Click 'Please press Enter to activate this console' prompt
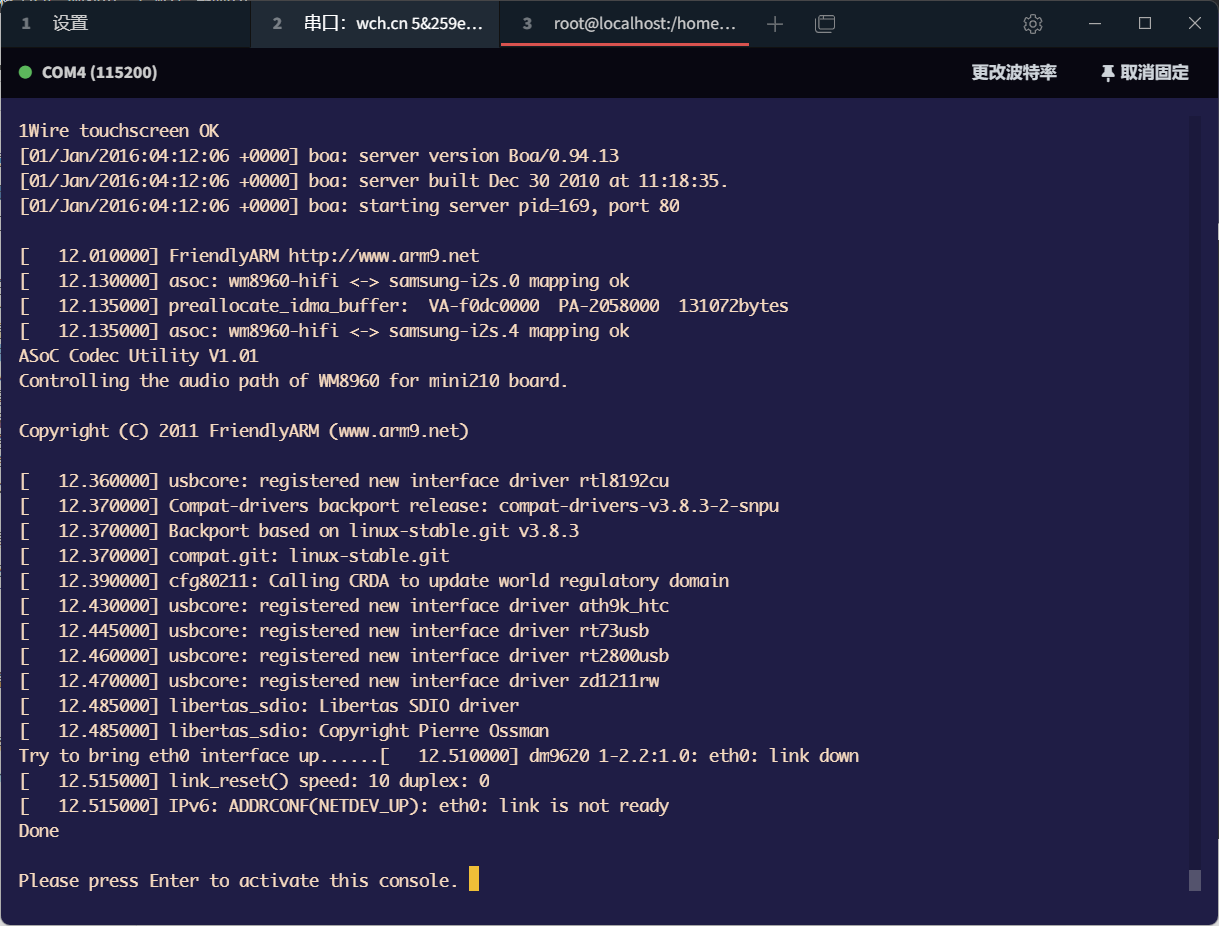 tap(239, 881)
